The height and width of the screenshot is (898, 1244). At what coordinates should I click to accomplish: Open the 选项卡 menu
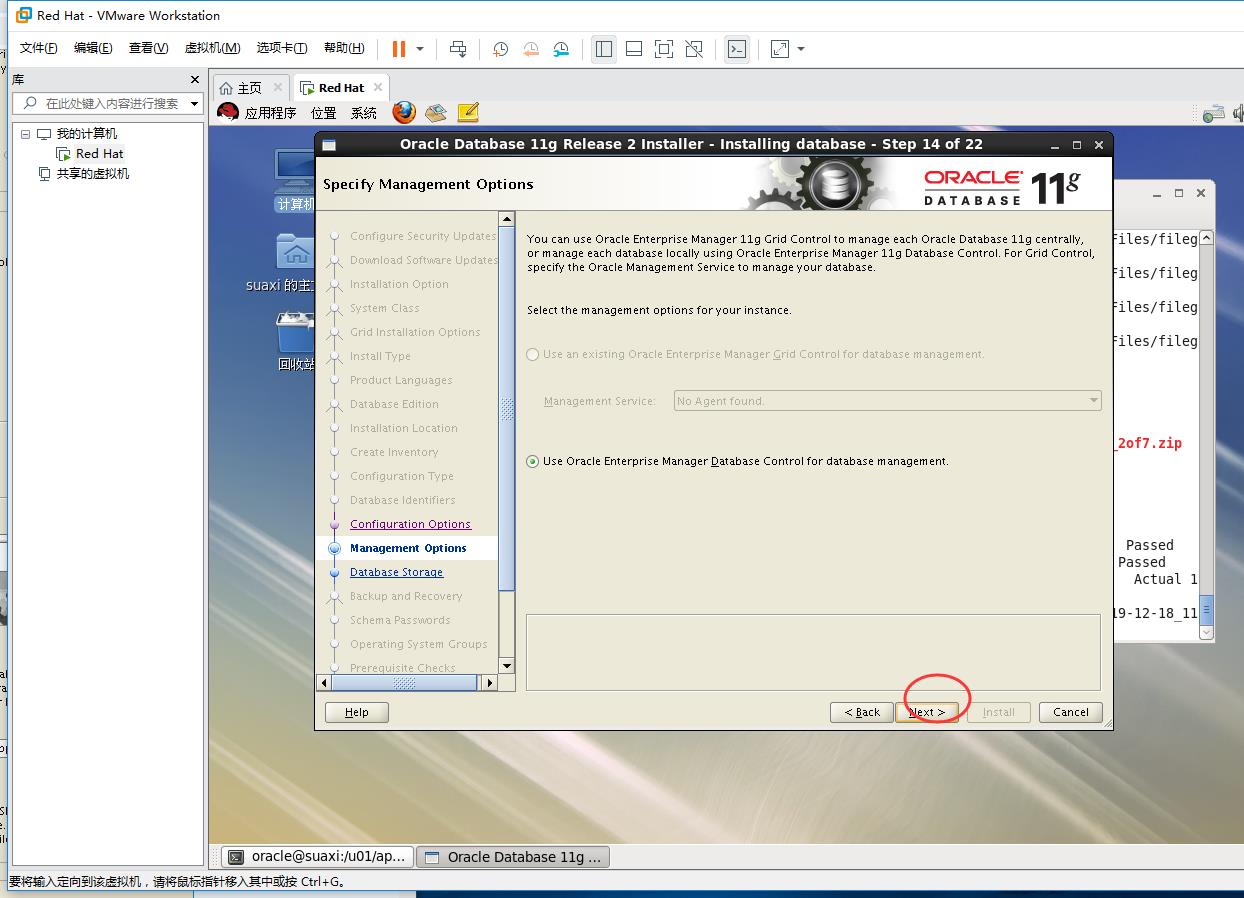pos(282,48)
